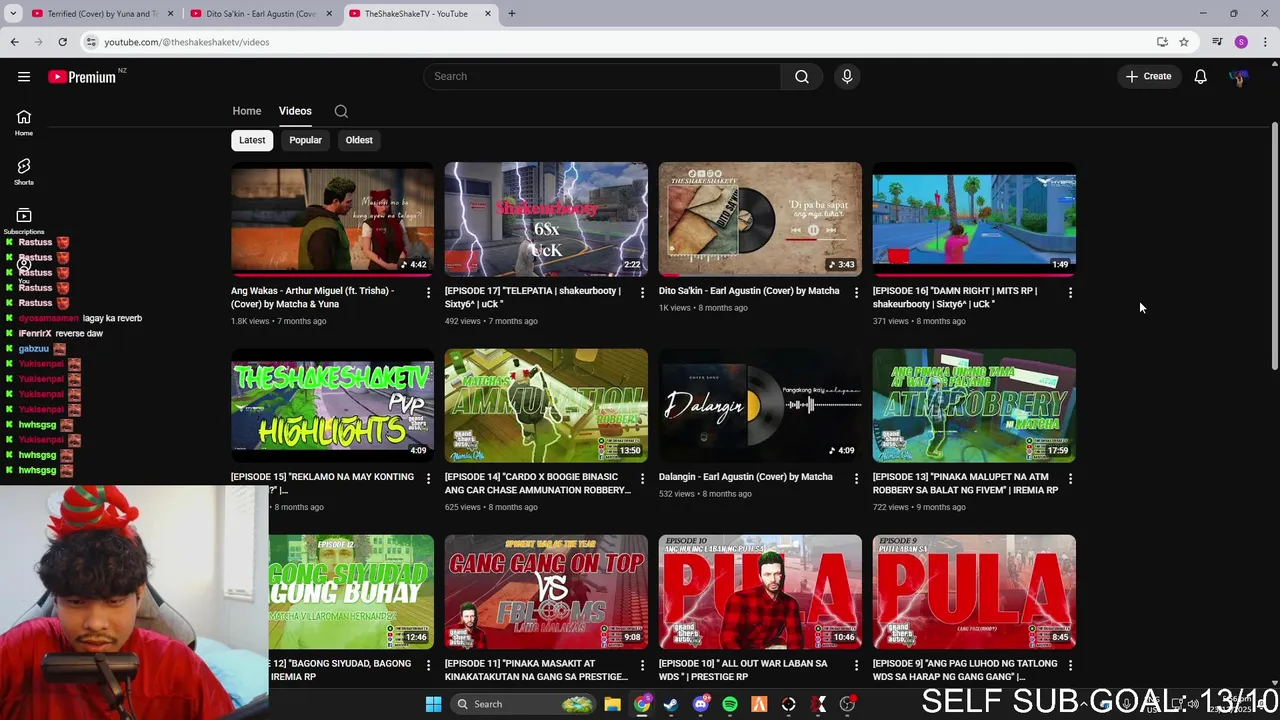Filter videos by Latest chip
This screenshot has height=720, width=1280.
252,140
